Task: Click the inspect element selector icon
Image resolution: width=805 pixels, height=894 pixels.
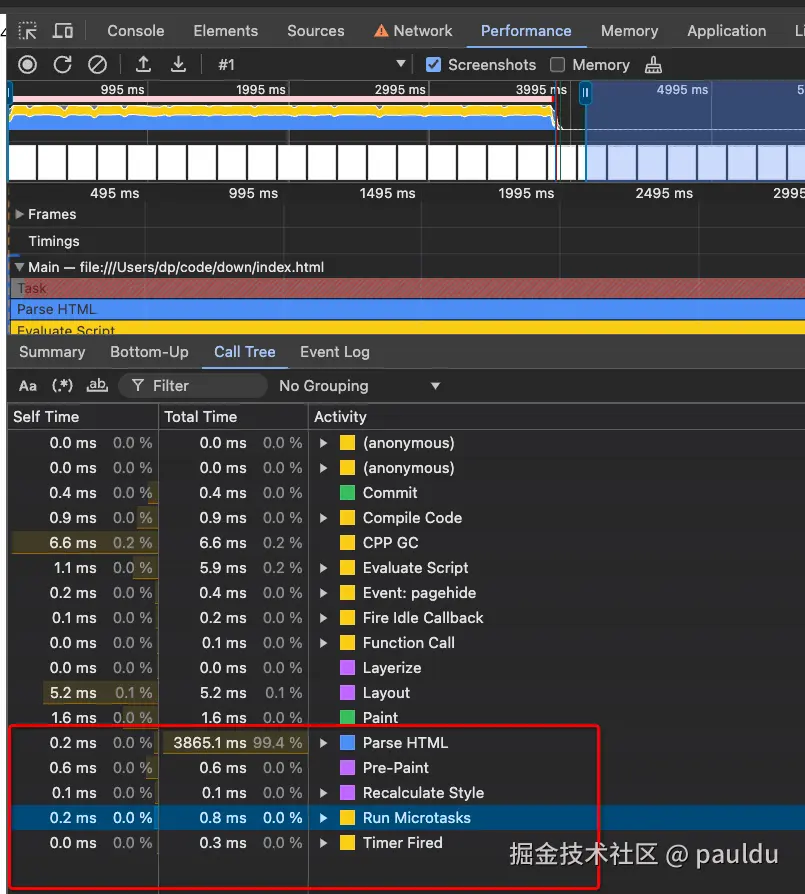Action: click(28, 31)
